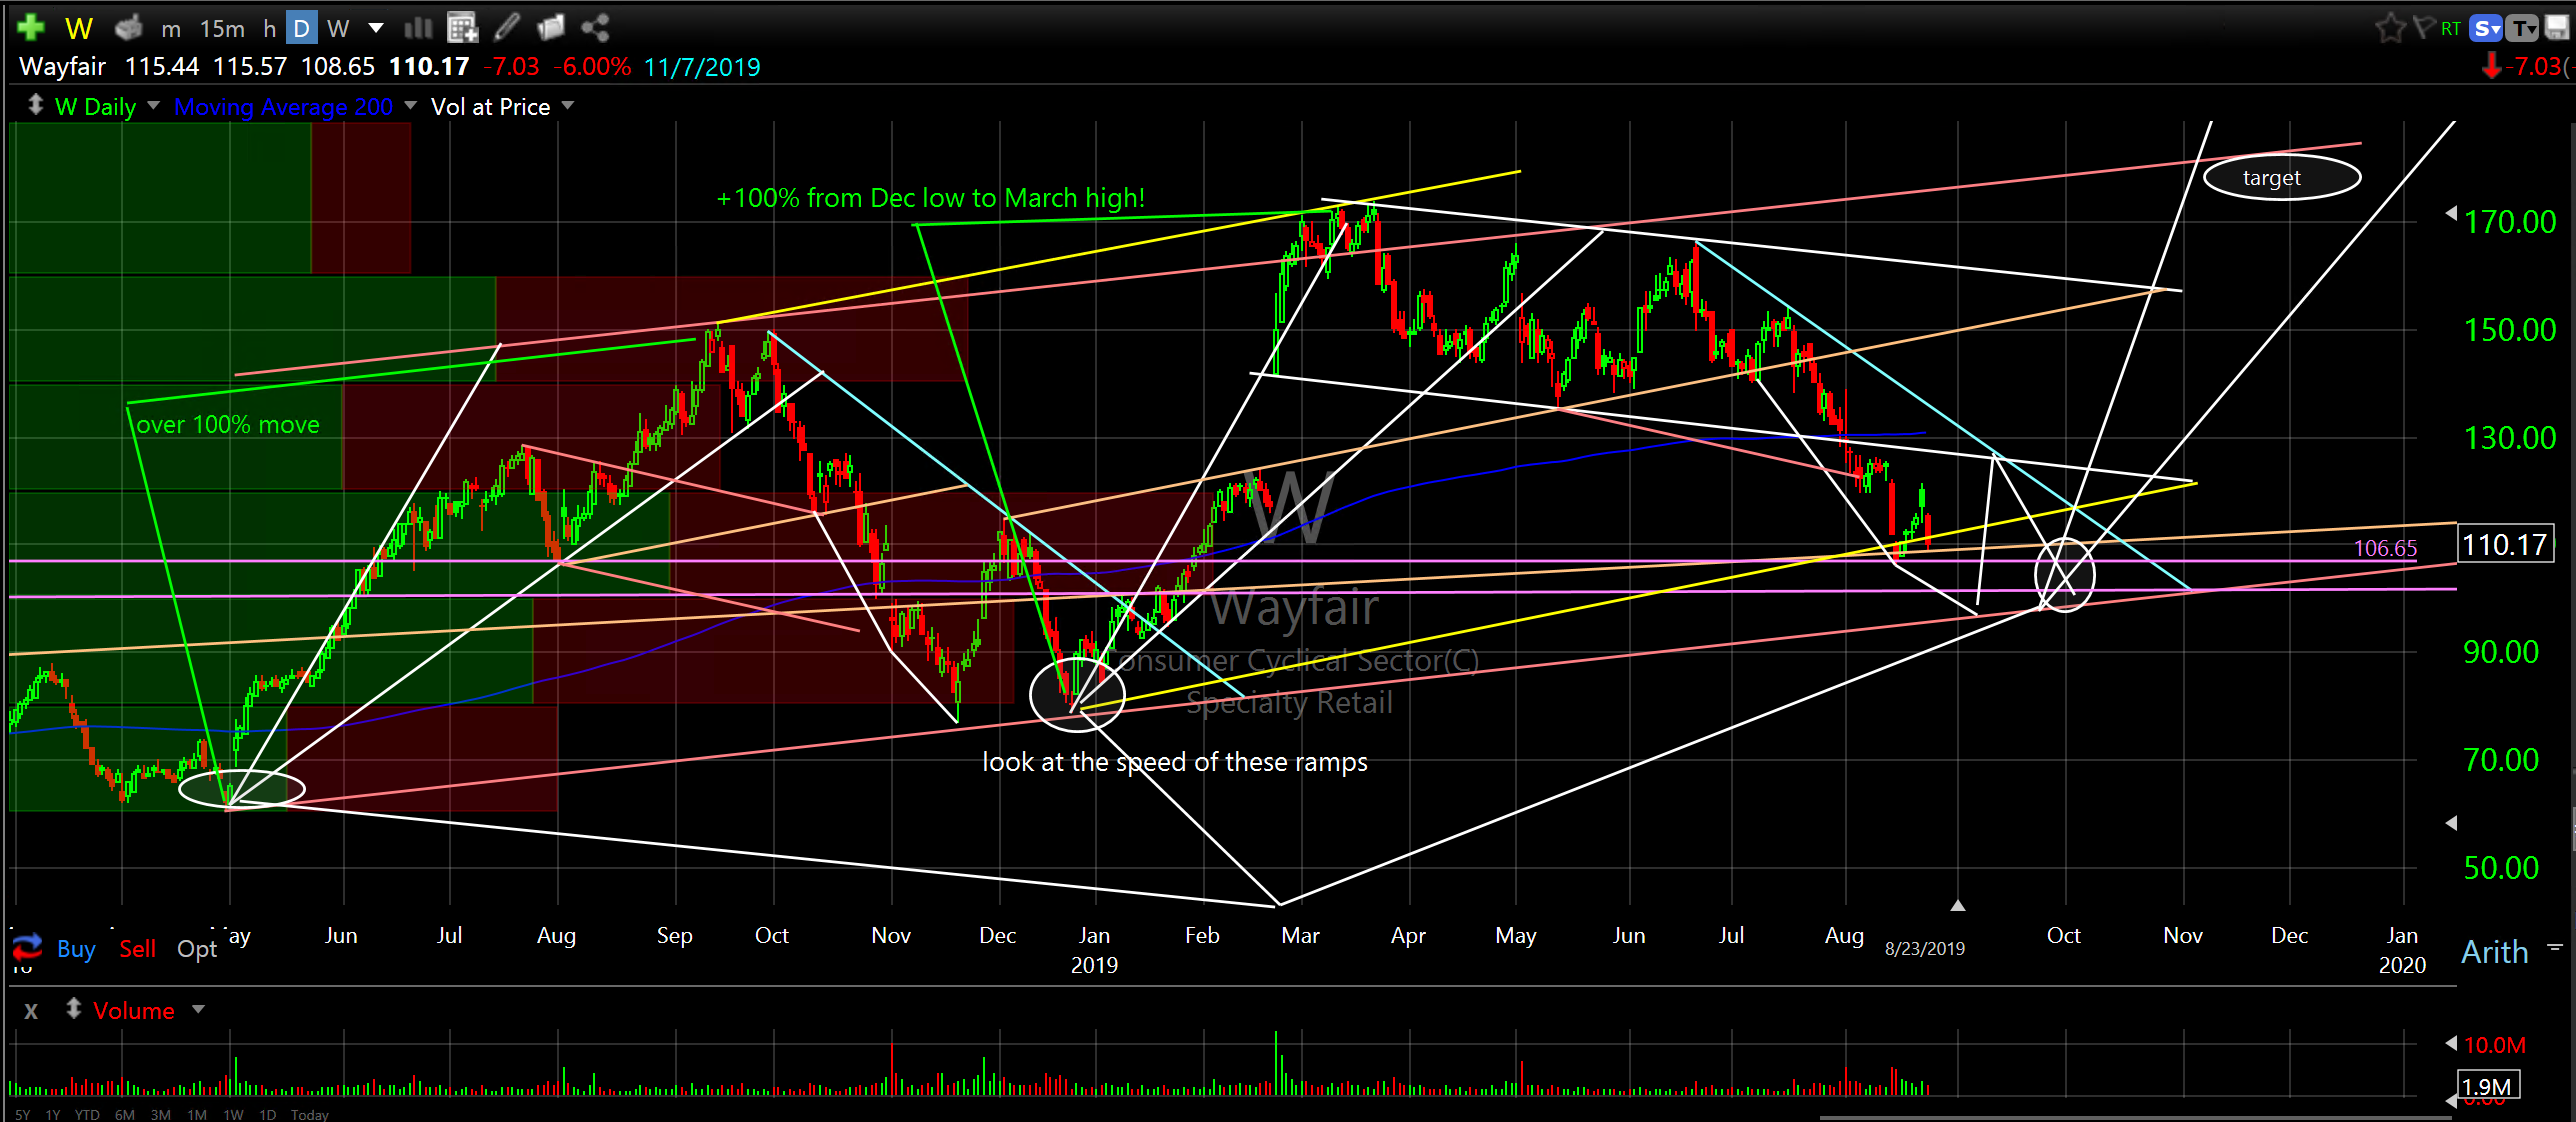Toggle the Arith scale setting

[2494, 951]
